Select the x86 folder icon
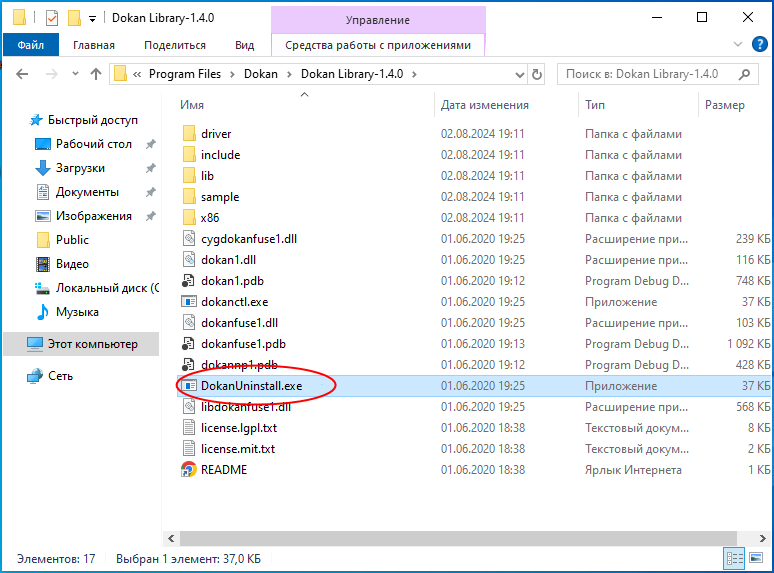 click(x=189, y=218)
